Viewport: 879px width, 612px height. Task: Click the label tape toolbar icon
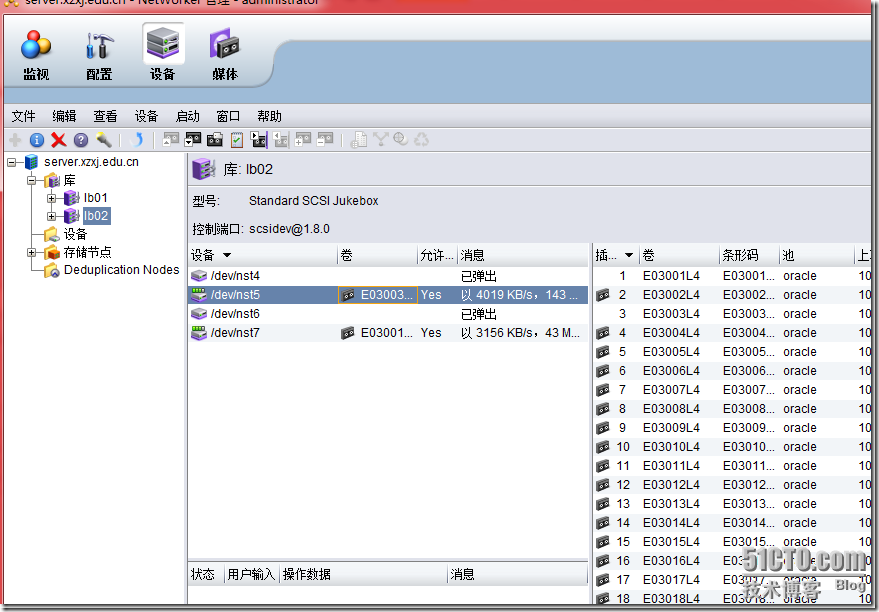[215, 140]
